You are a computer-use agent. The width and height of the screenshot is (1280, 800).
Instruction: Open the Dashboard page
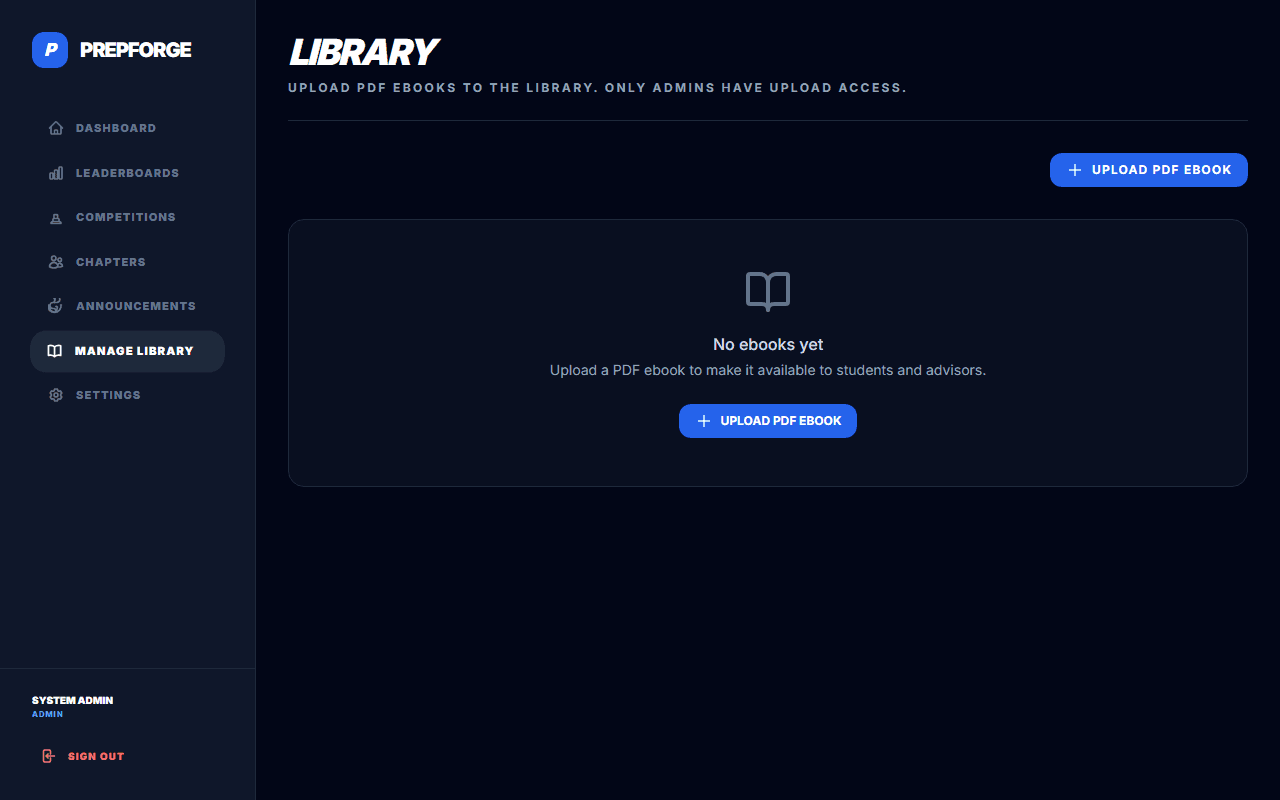(115, 127)
